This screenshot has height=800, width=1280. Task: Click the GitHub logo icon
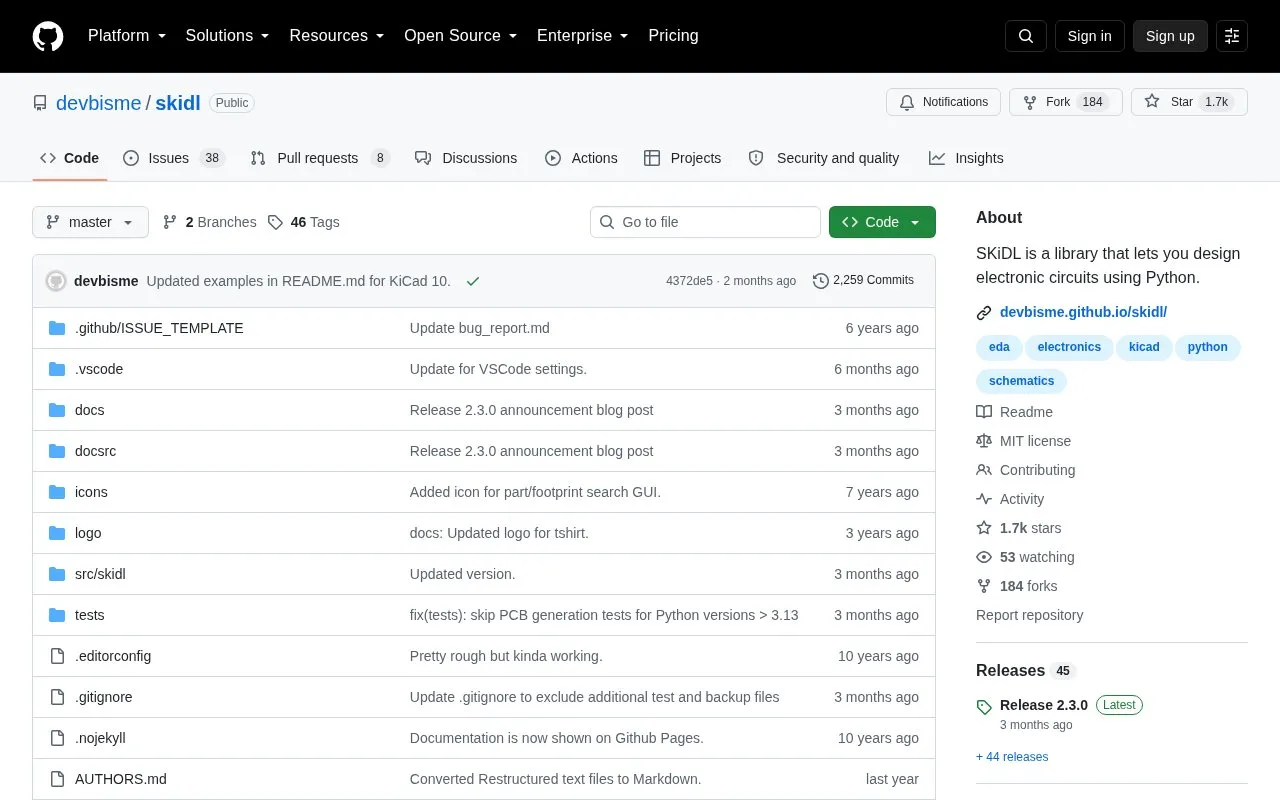pos(48,36)
